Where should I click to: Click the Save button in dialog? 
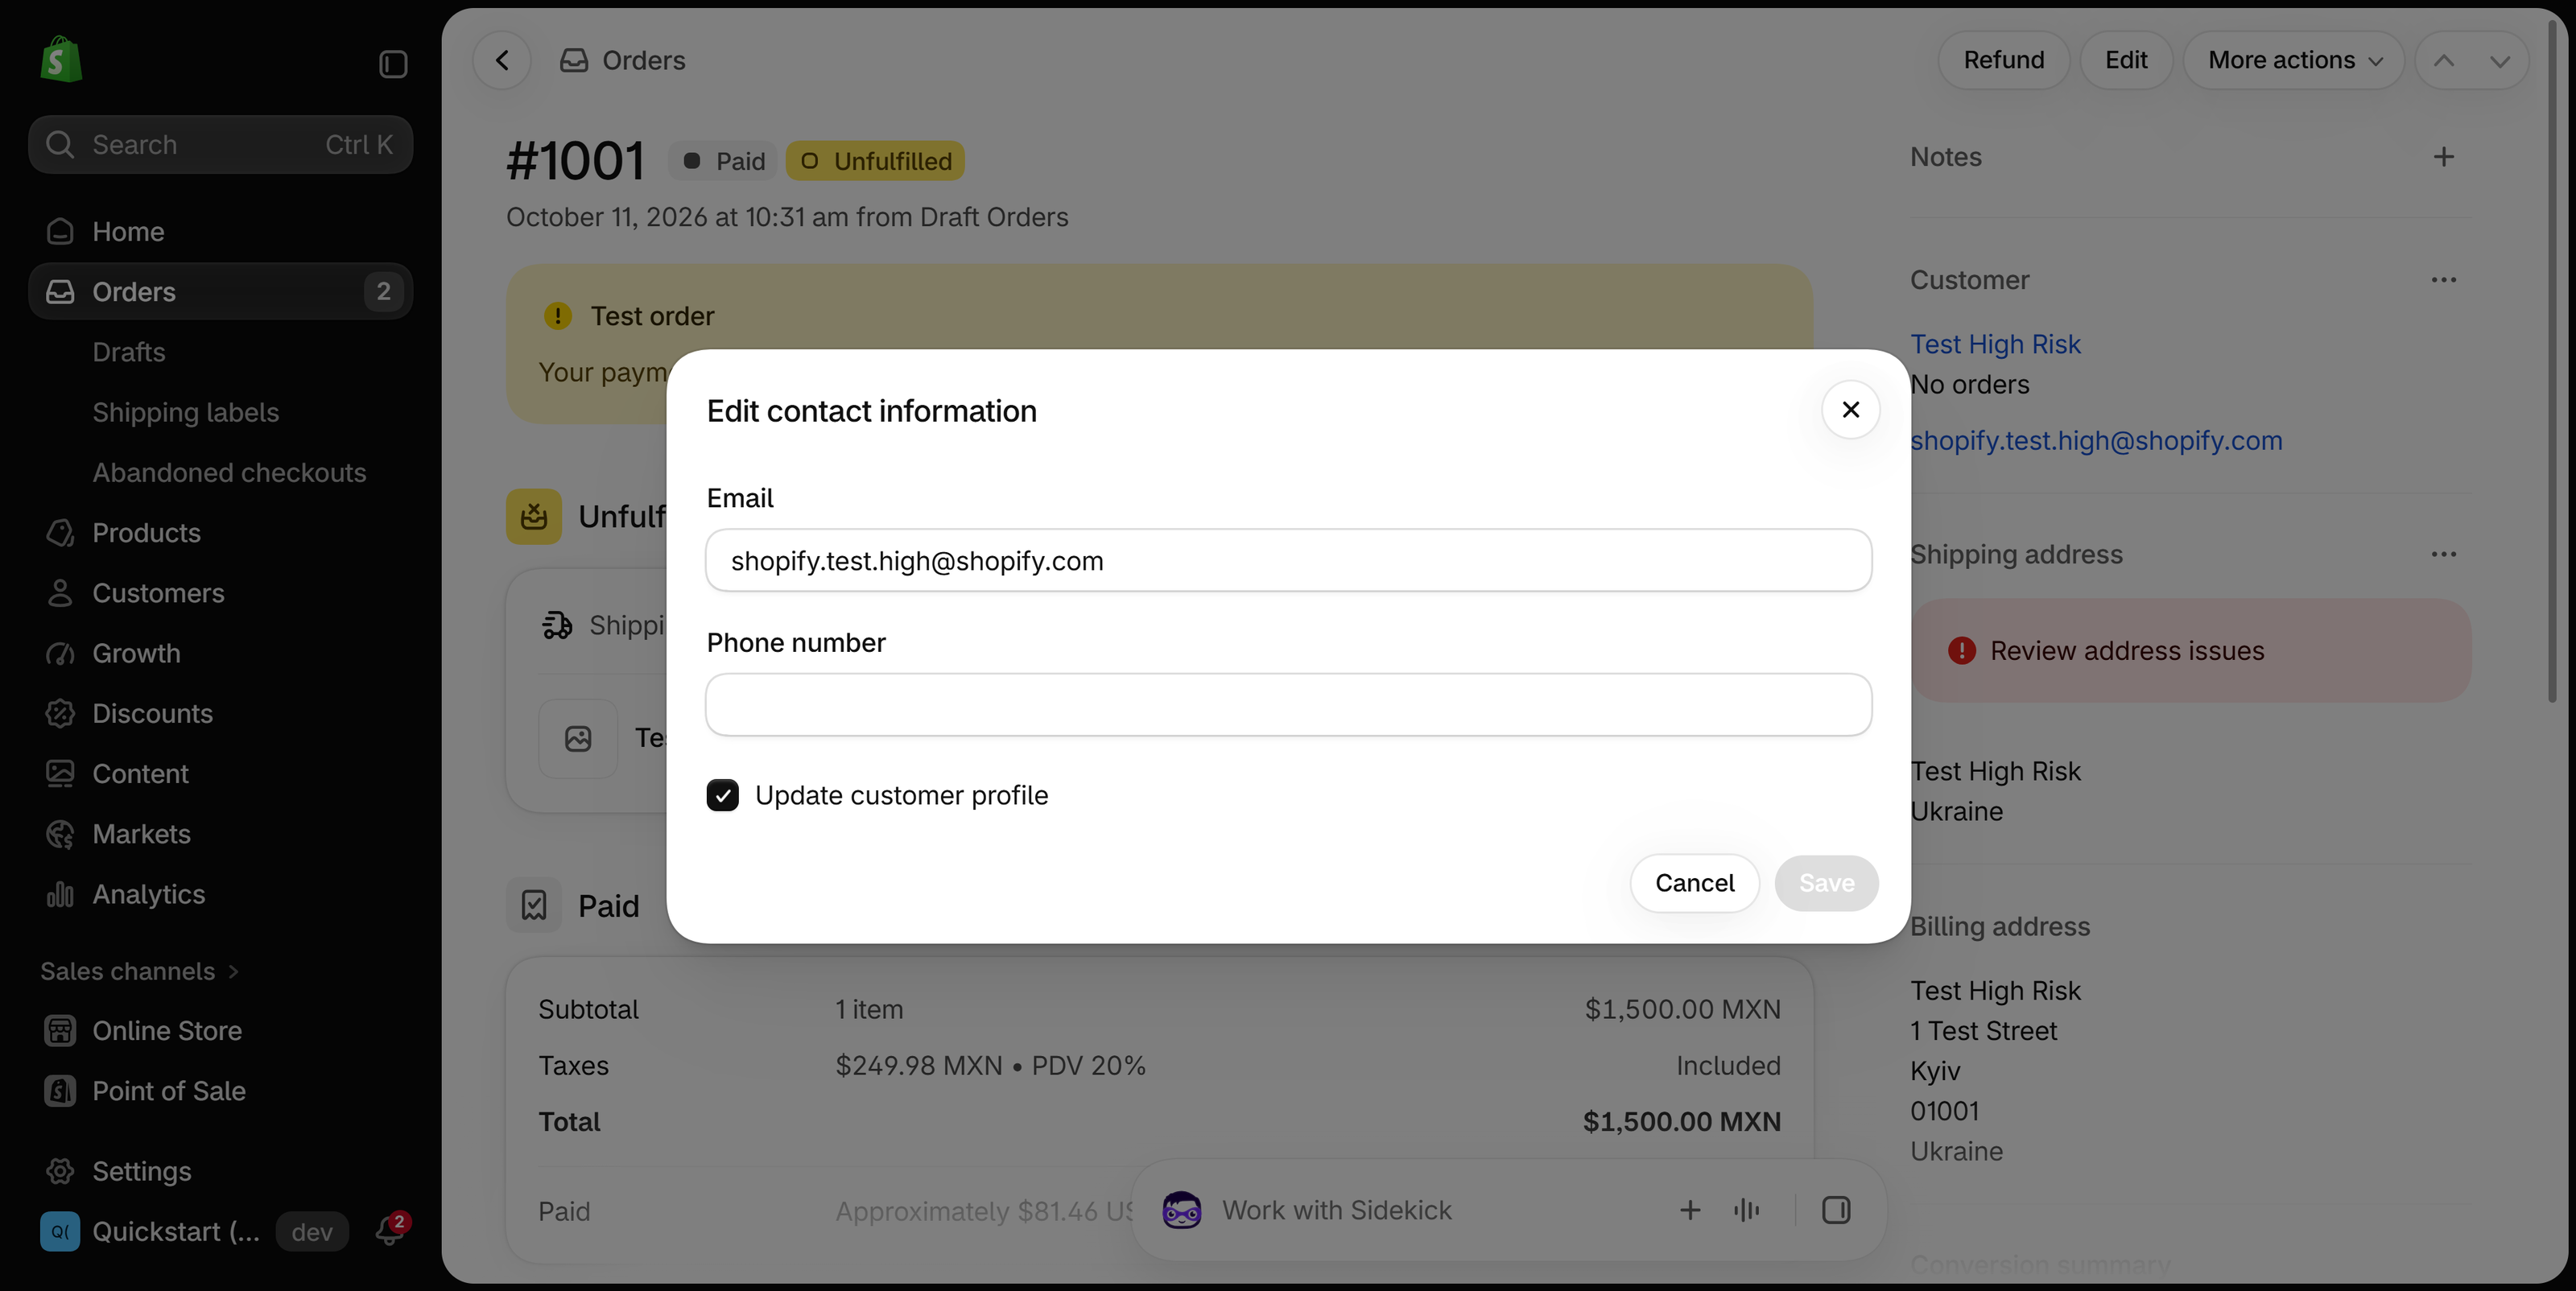[x=1826, y=883]
